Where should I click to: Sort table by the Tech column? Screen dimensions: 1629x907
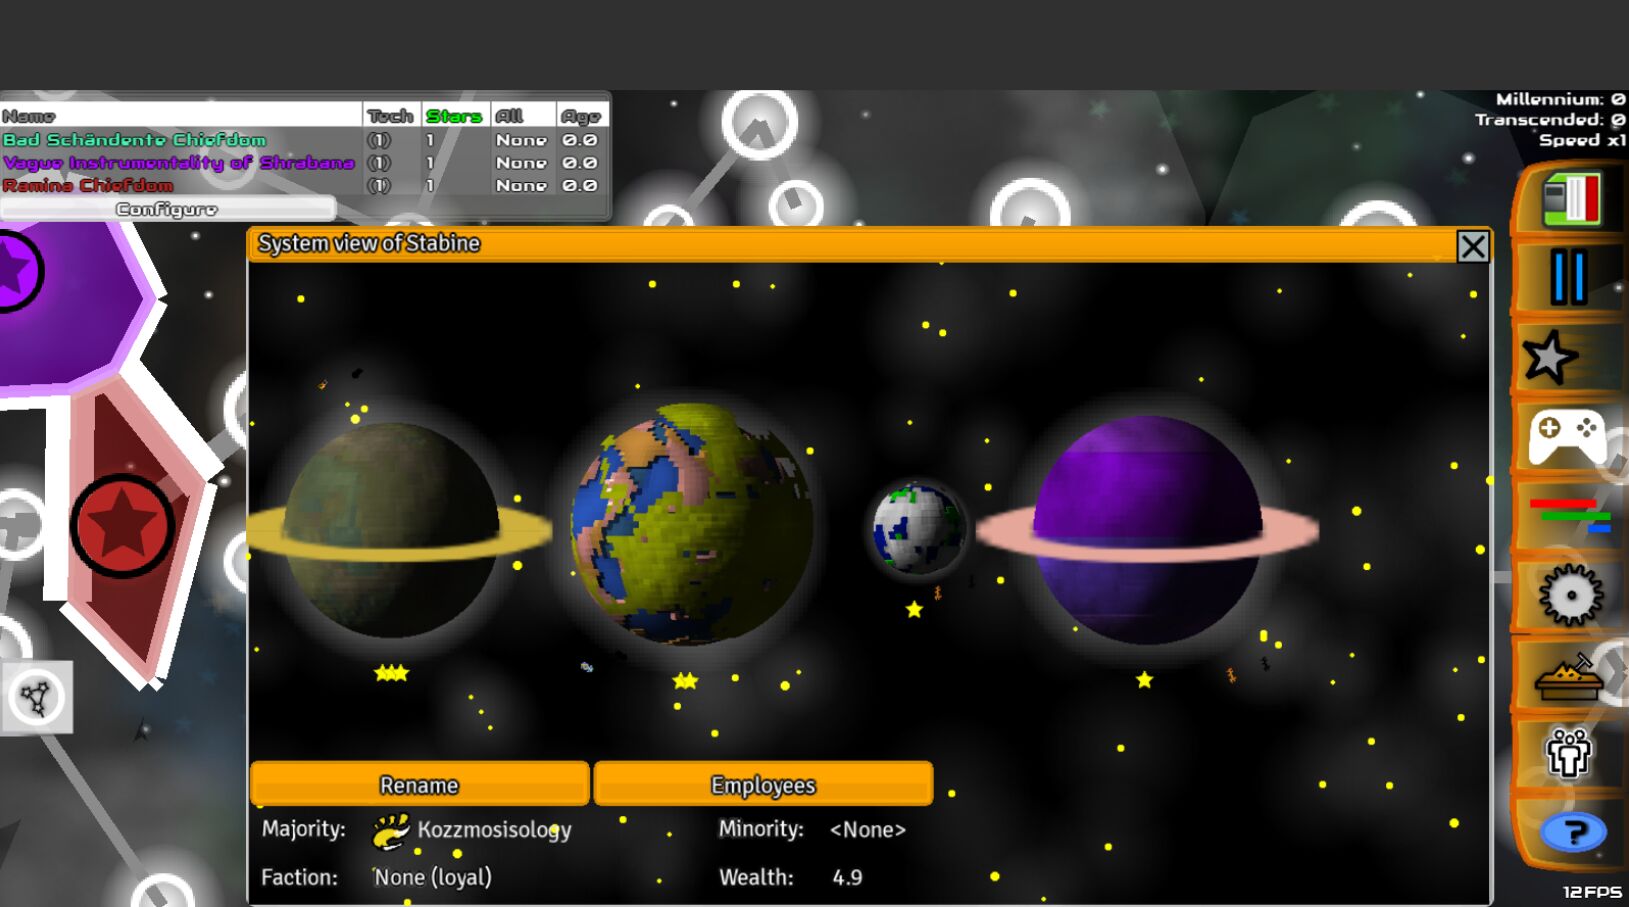coord(390,116)
